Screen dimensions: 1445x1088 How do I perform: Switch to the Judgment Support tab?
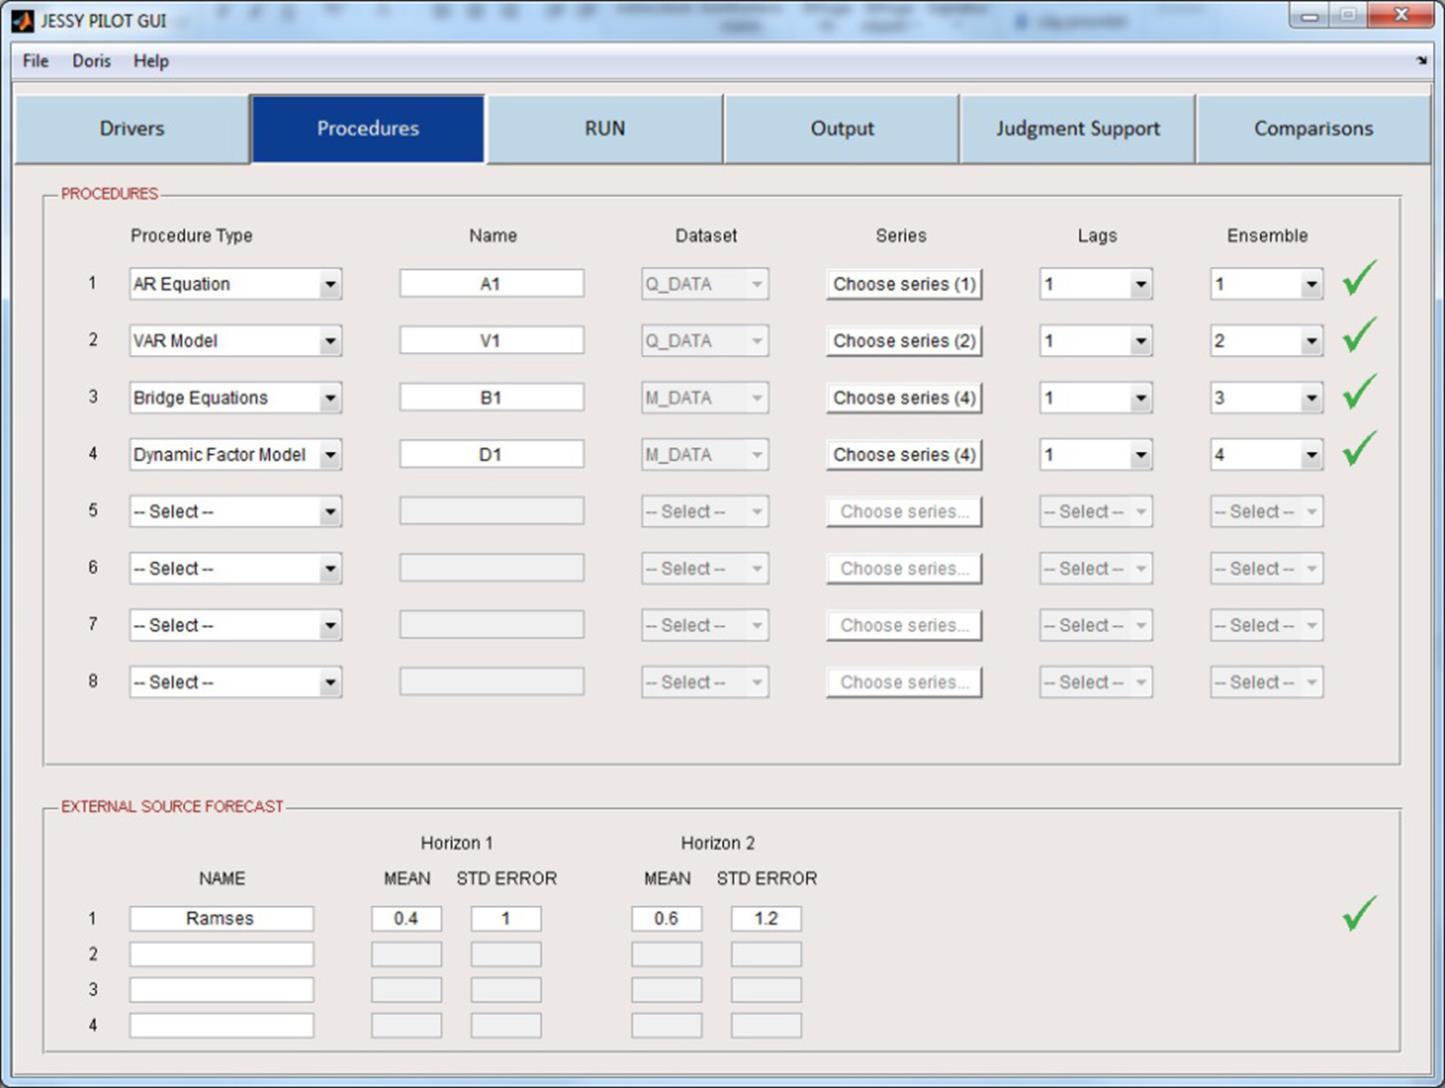pos(1077,129)
